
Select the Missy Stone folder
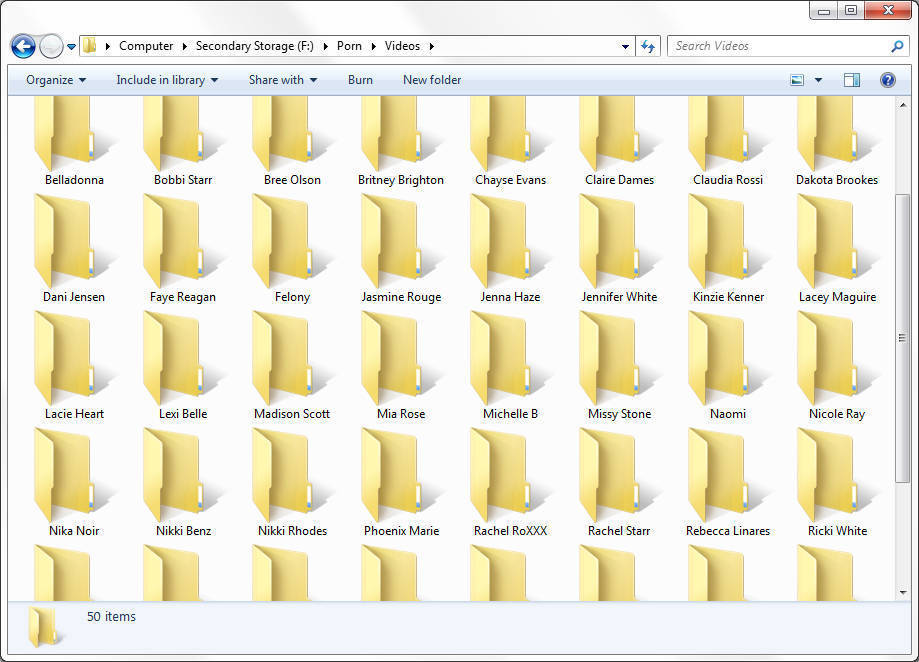click(x=619, y=366)
